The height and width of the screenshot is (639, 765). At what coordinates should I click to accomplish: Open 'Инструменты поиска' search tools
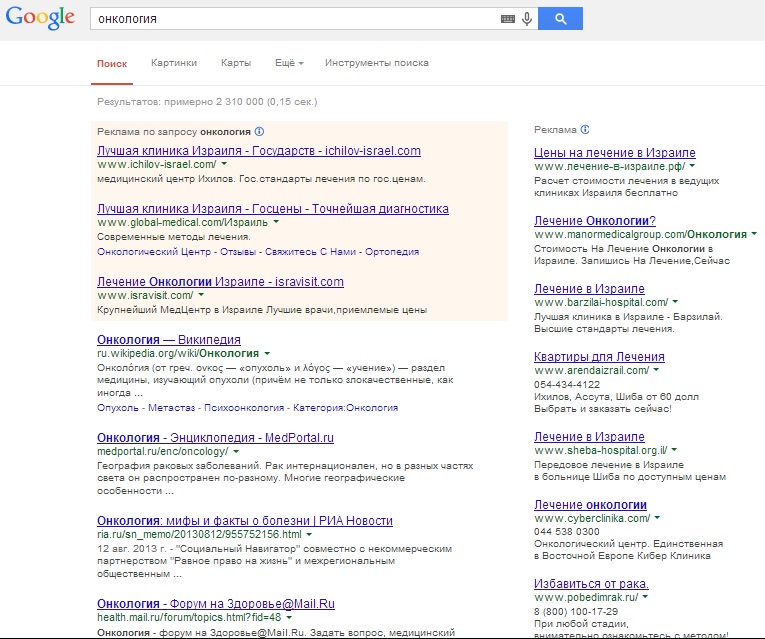(377, 63)
